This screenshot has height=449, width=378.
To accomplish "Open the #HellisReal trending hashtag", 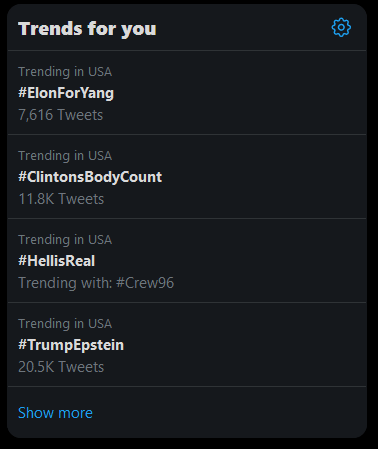I will [57, 261].
